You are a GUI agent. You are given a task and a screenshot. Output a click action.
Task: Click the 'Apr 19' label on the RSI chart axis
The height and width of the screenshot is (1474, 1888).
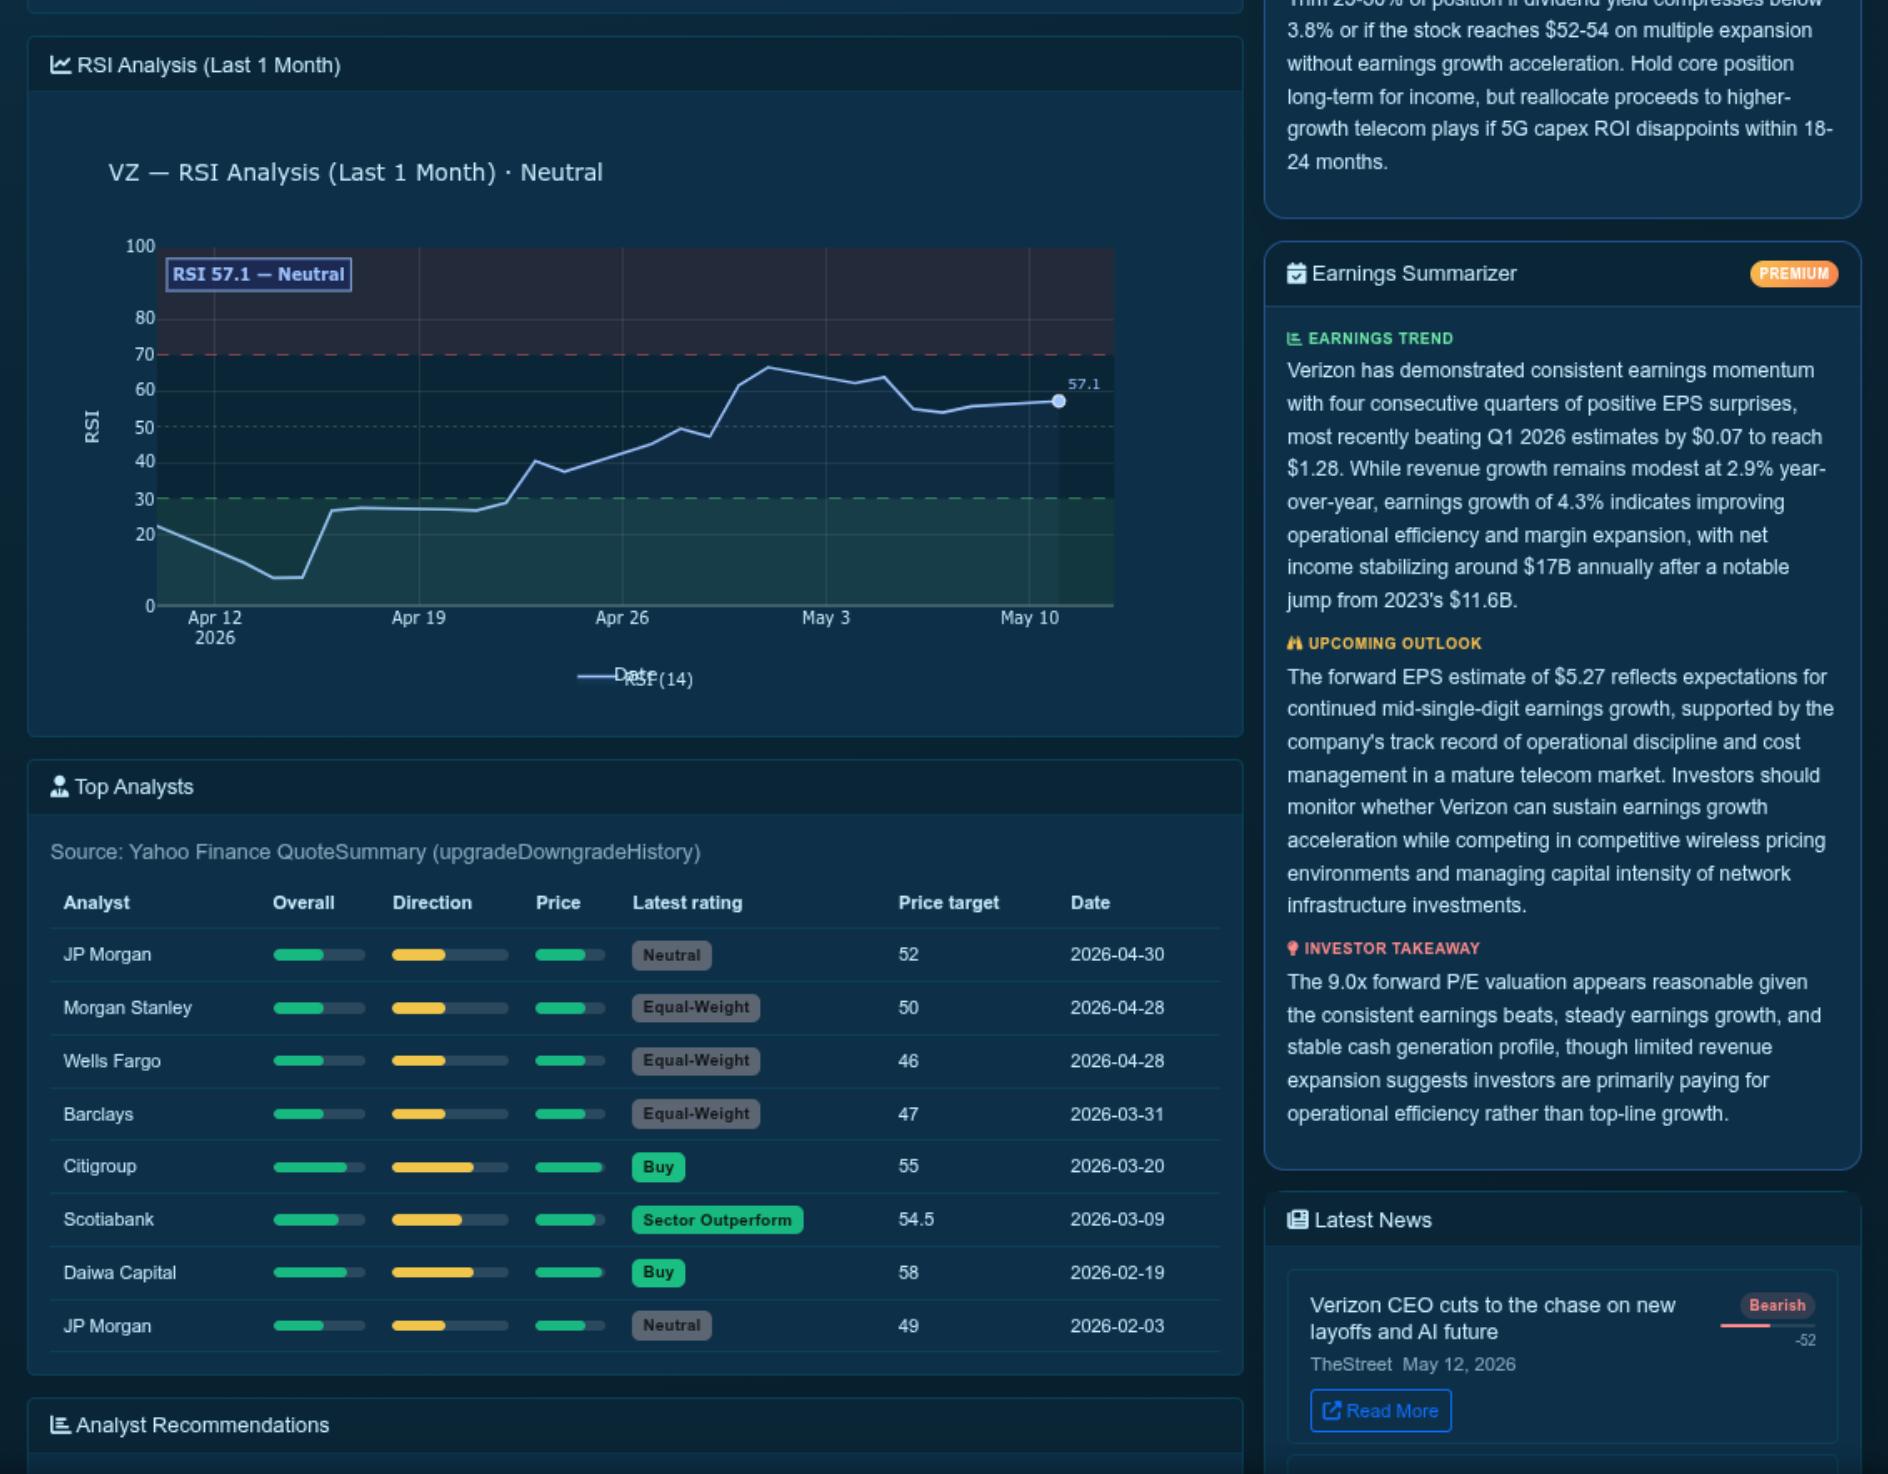tap(418, 618)
